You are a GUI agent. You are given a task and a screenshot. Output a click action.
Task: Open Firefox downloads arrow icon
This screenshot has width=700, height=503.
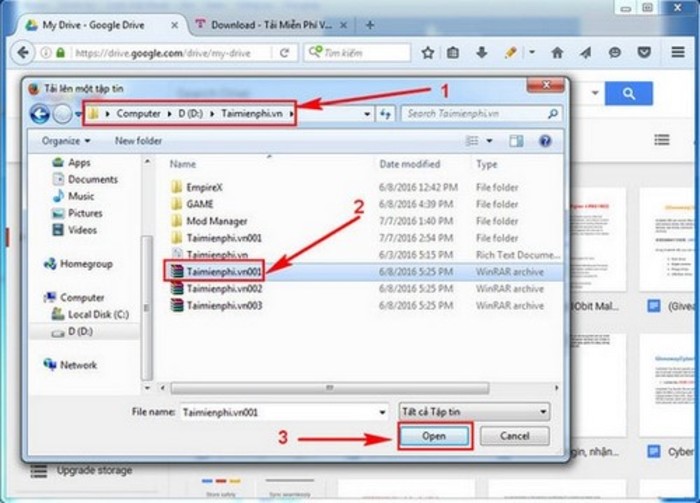pyautogui.click(x=481, y=53)
